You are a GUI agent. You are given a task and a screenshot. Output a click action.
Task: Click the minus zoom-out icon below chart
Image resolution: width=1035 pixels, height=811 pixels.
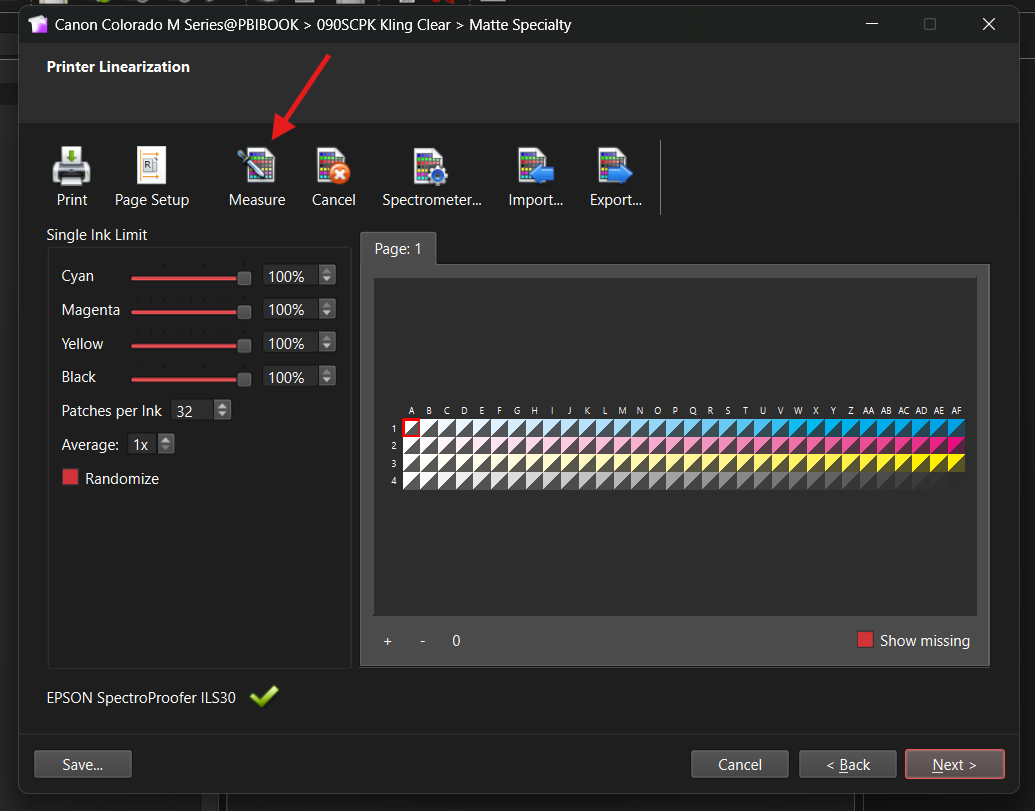[x=422, y=641]
